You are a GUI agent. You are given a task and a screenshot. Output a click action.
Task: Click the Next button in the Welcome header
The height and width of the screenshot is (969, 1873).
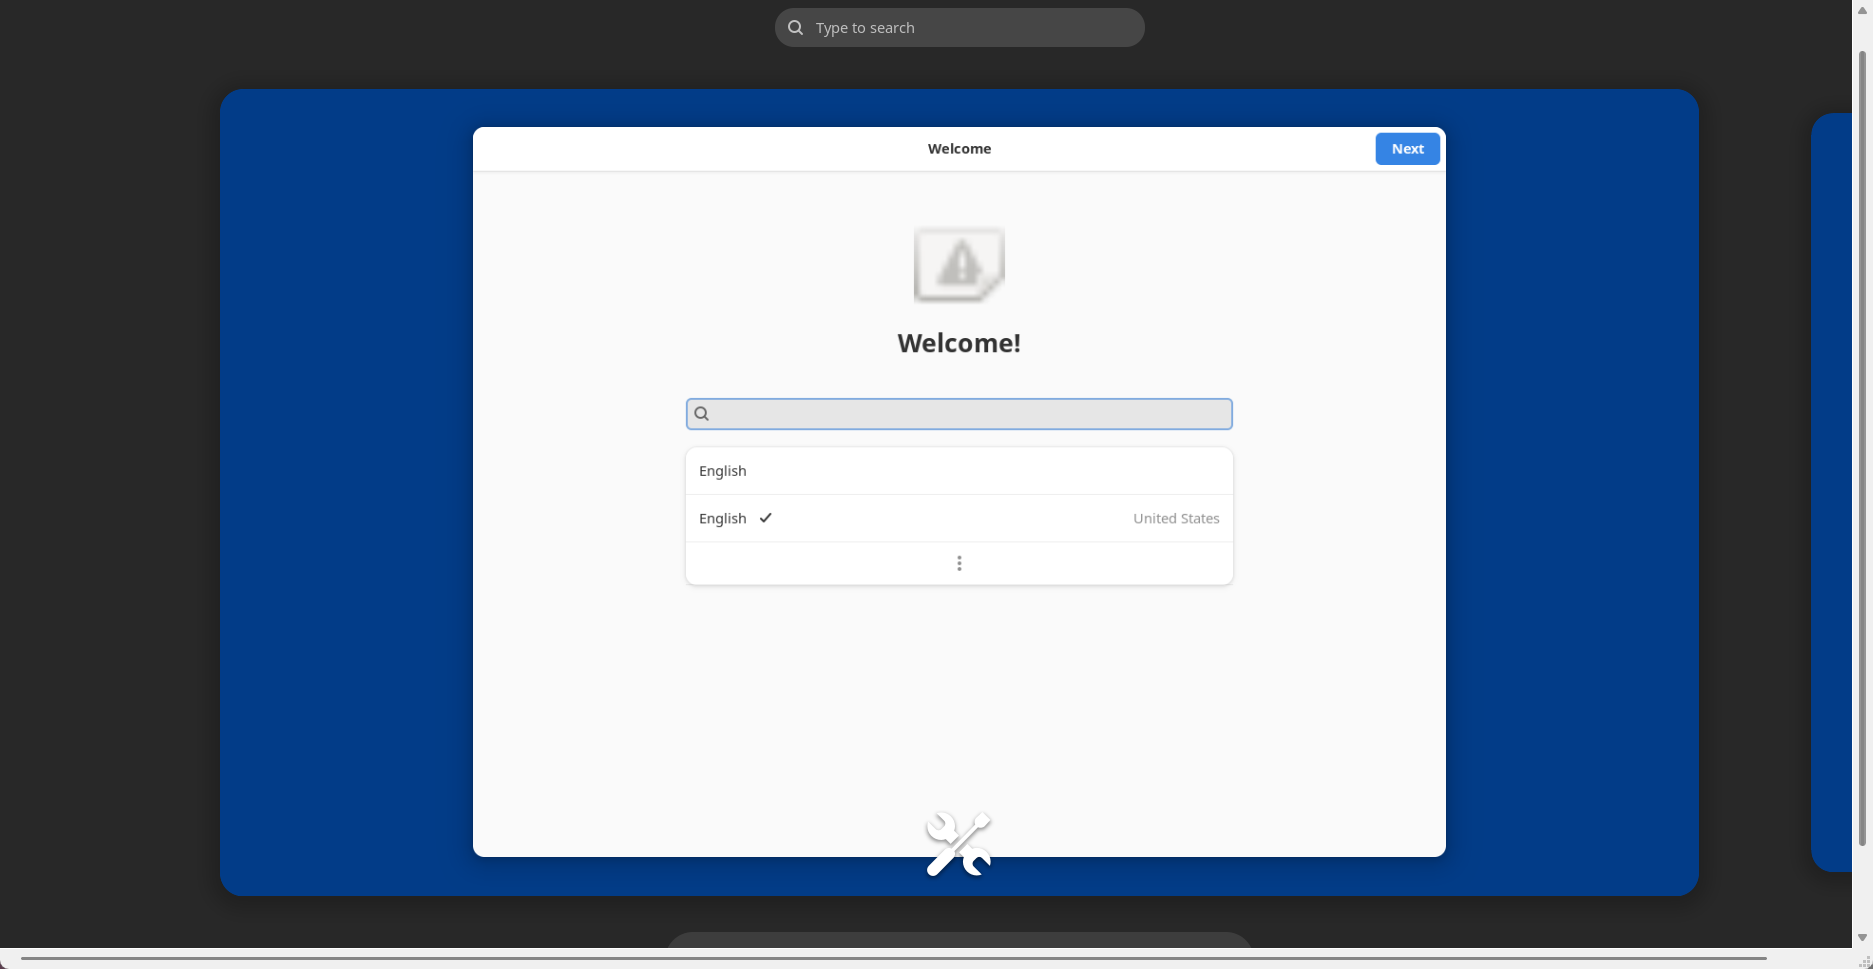(1407, 149)
